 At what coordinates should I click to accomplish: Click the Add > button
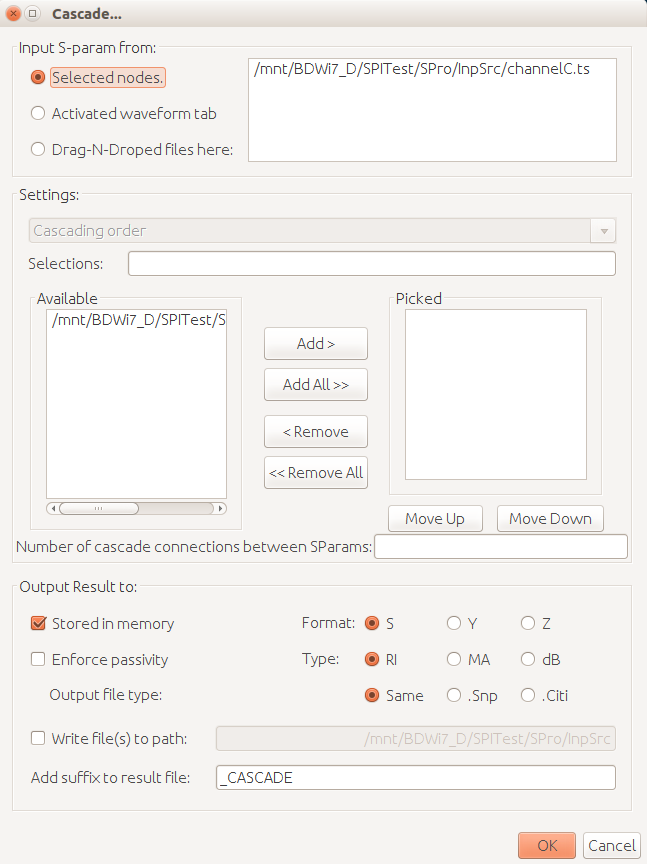pos(316,344)
